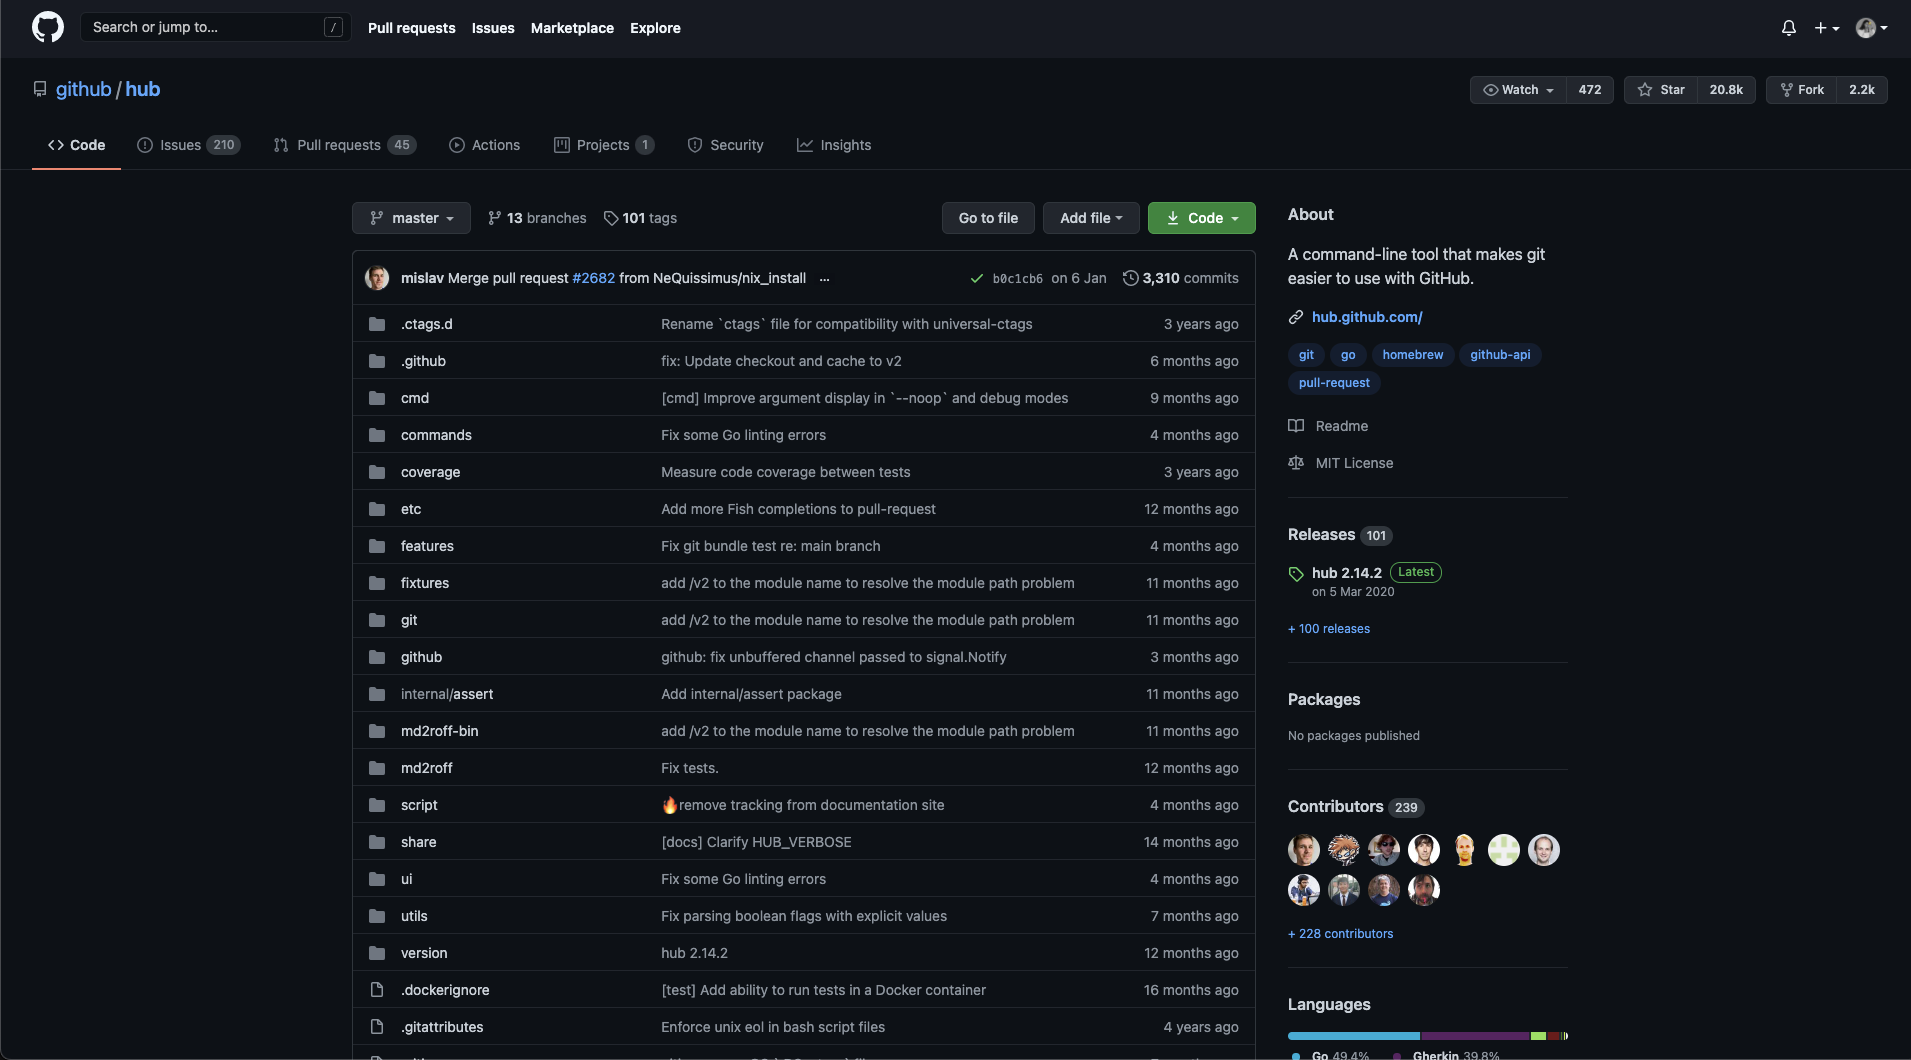This screenshot has width=1911, height=1060.
Task: Click the folder icon for .ctags.d
Action: (x=377, y=324)
